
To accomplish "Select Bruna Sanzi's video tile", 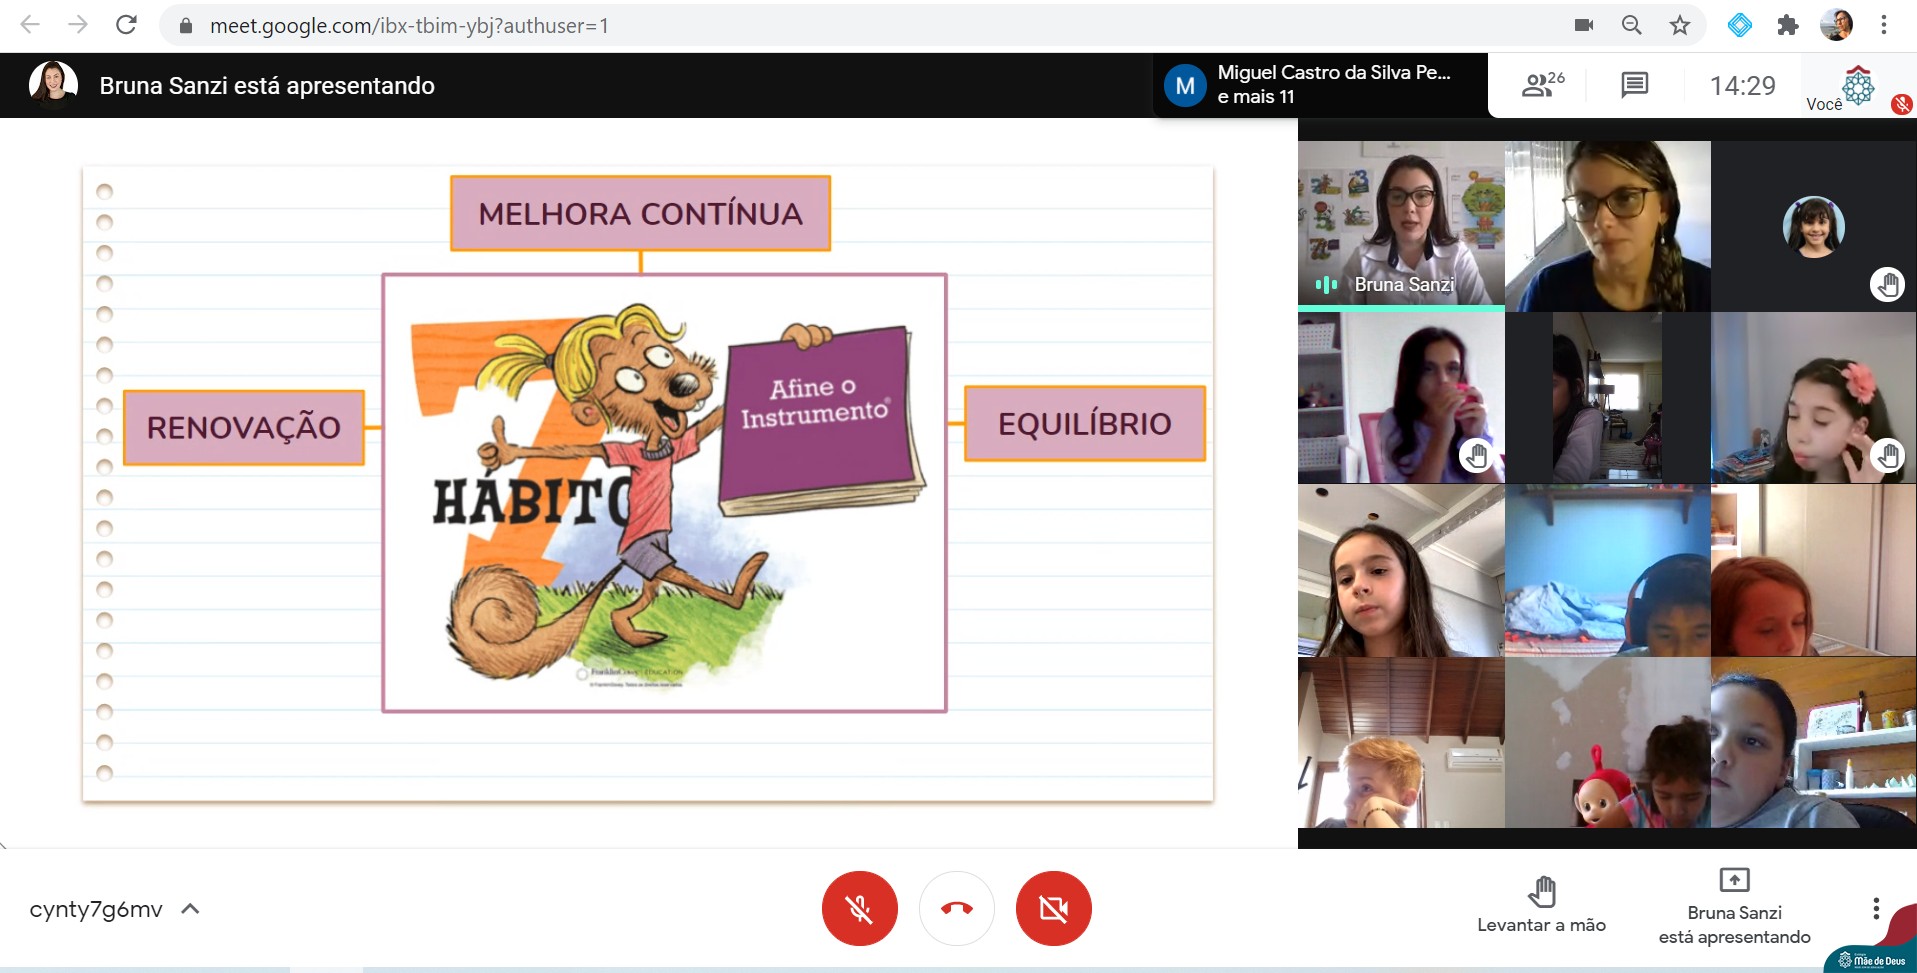I will click(1400, 223).
